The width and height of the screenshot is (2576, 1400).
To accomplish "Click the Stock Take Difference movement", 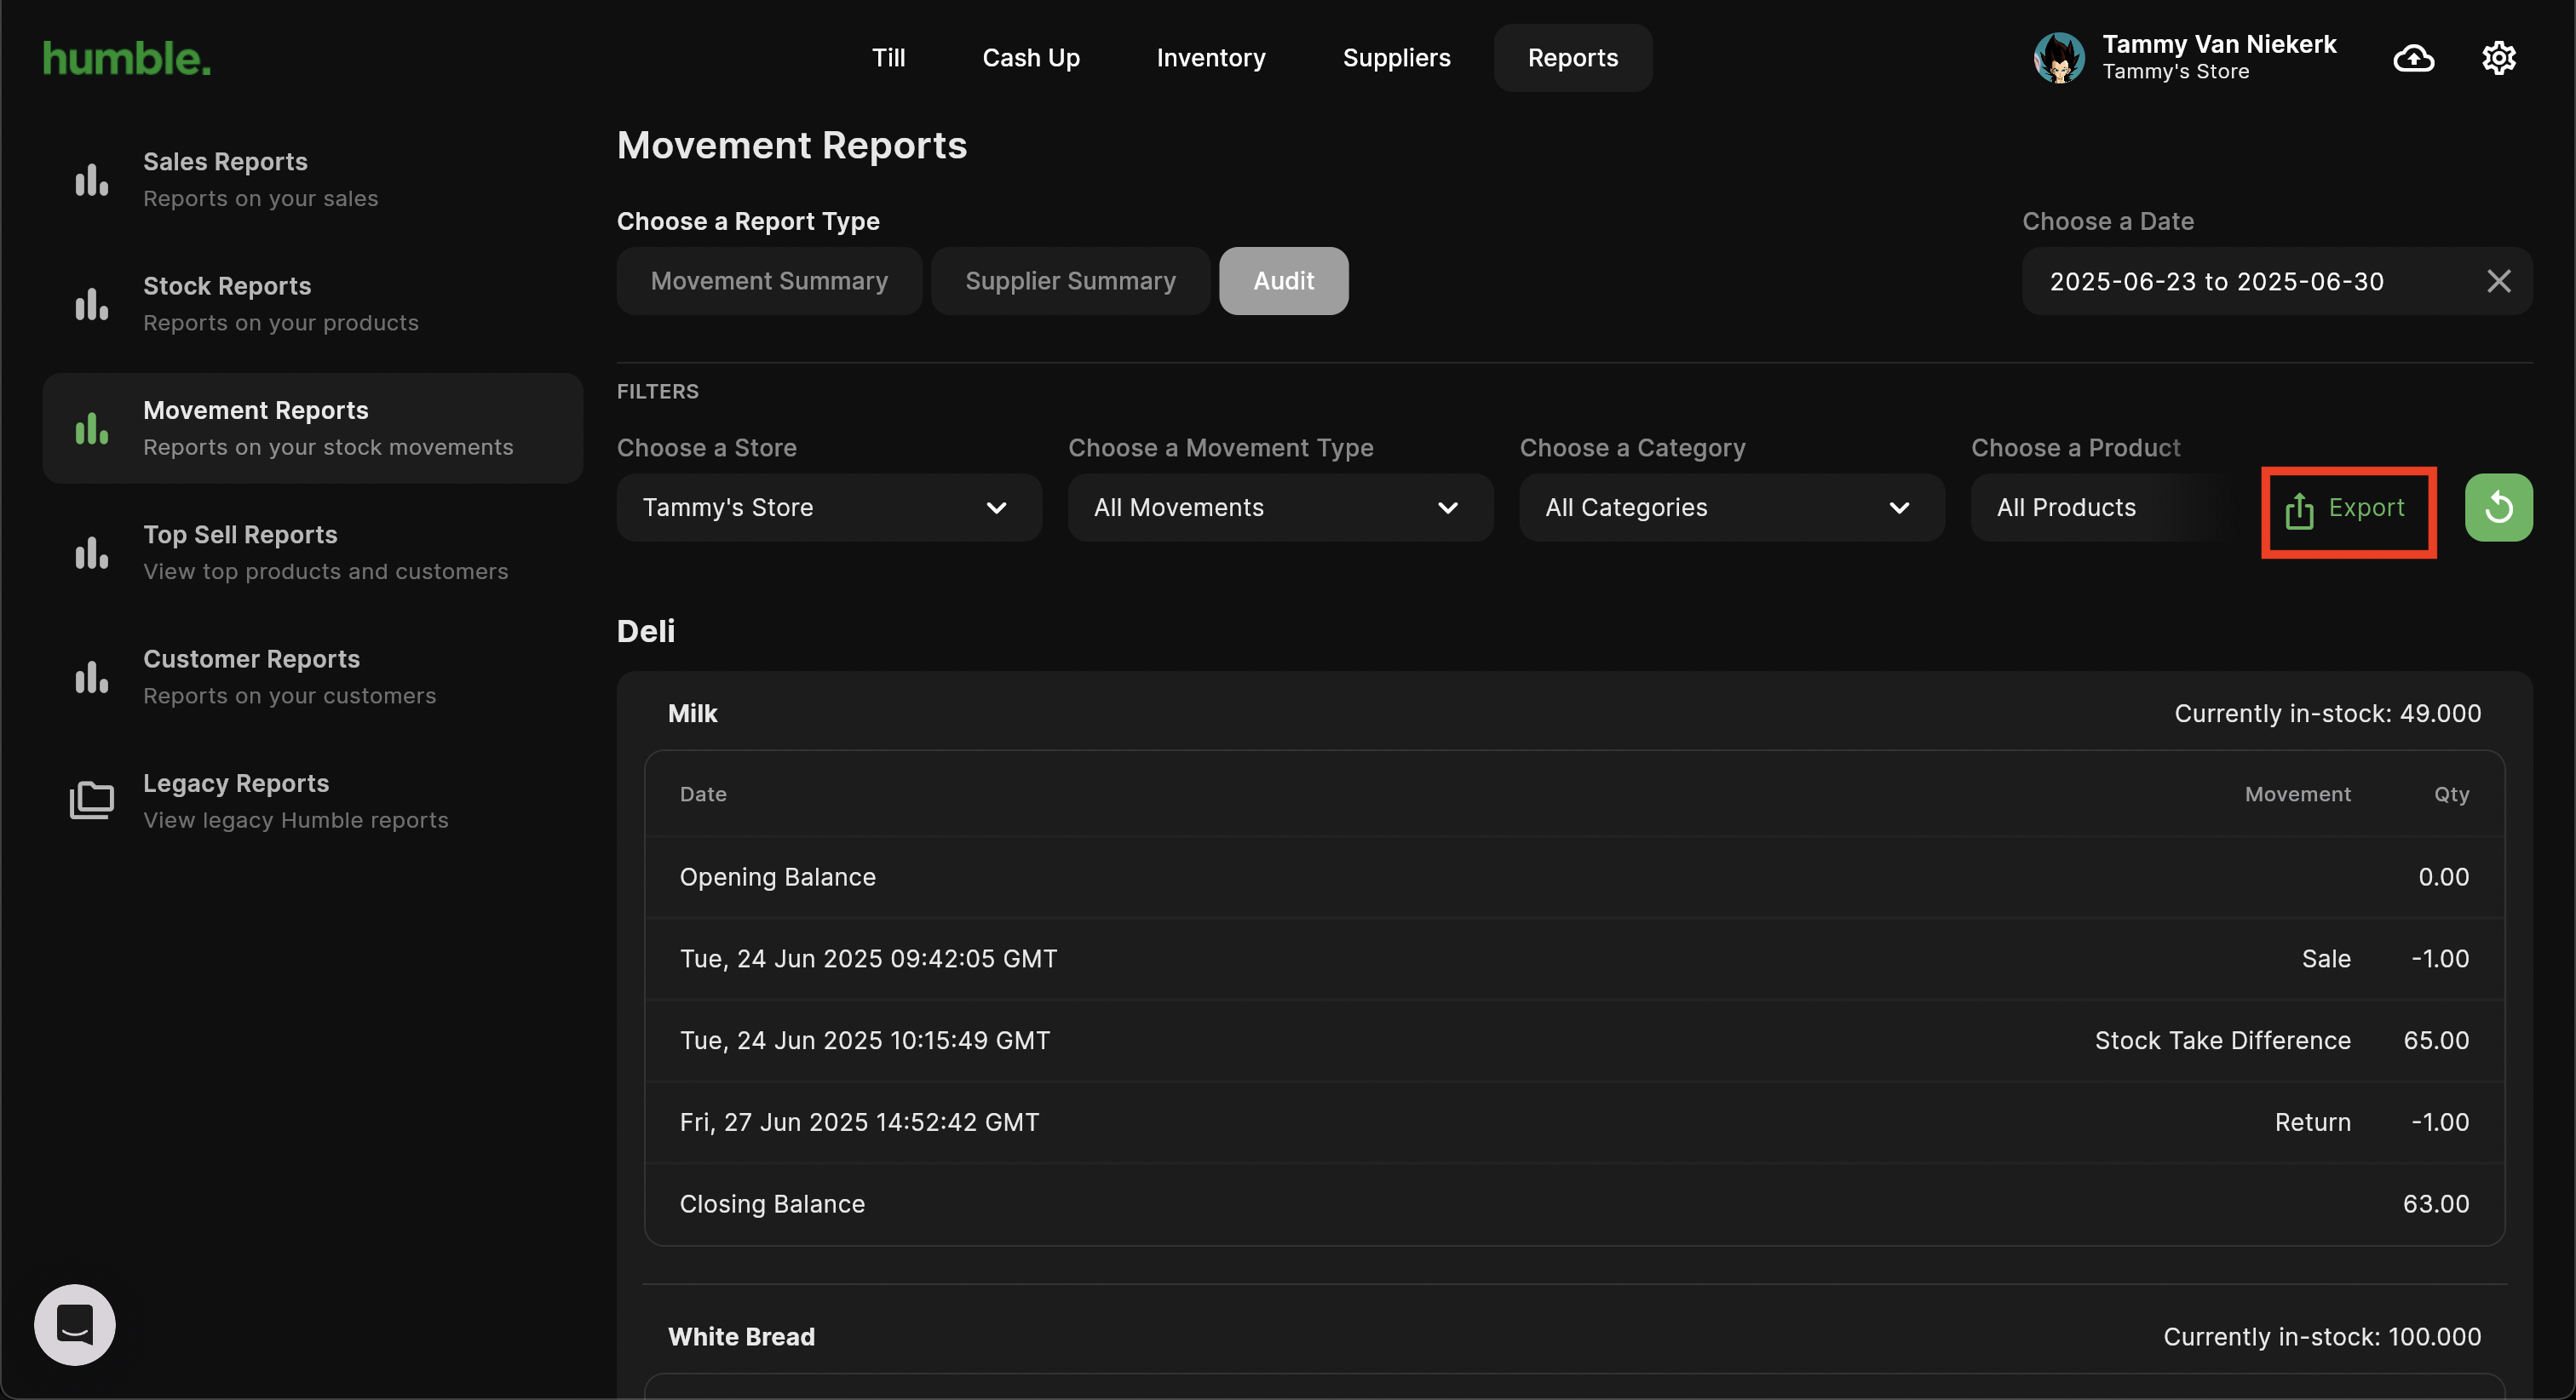I will point(2222,1041).
